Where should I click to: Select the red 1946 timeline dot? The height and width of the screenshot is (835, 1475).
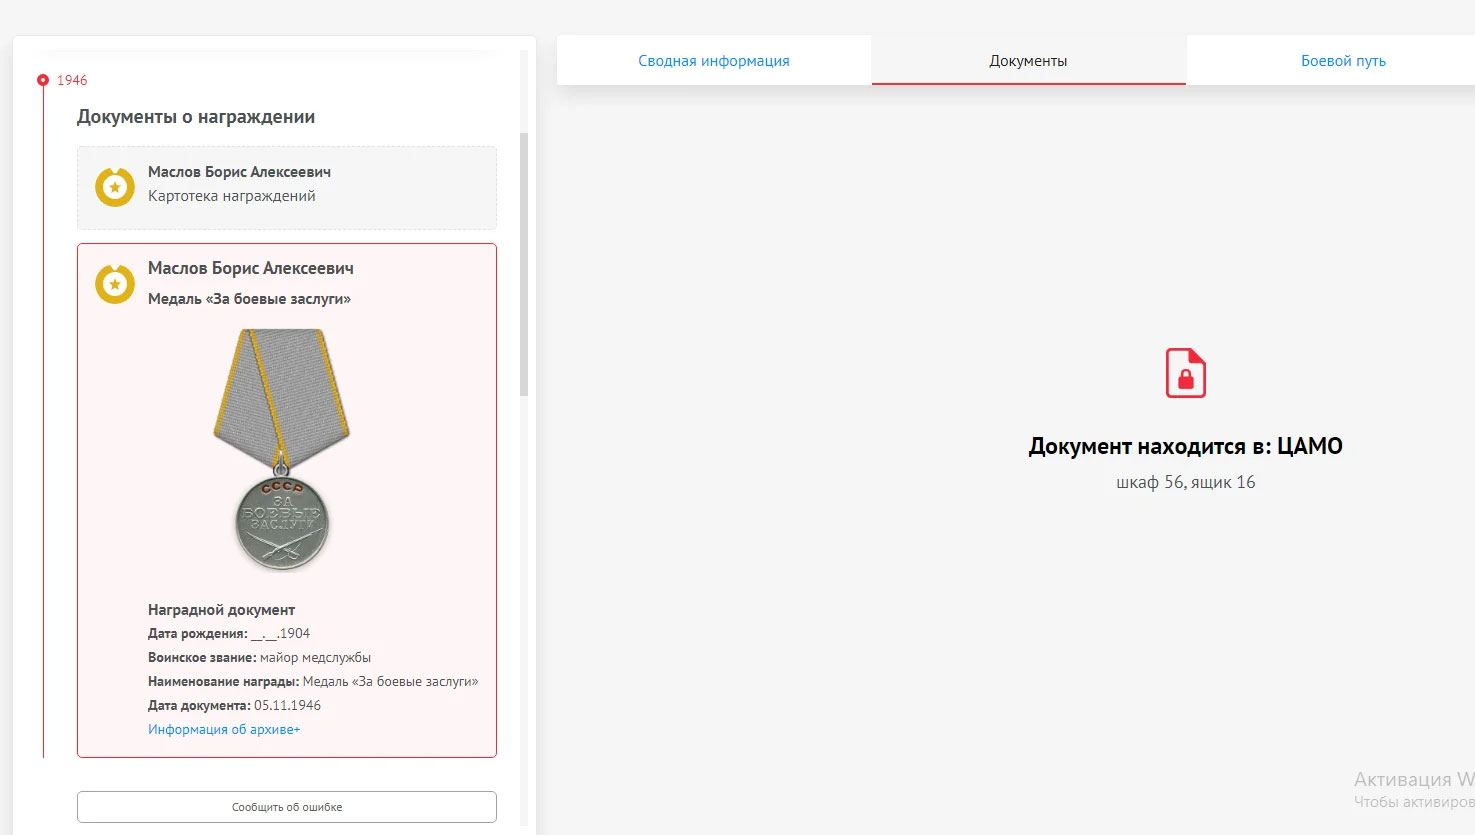42,80
